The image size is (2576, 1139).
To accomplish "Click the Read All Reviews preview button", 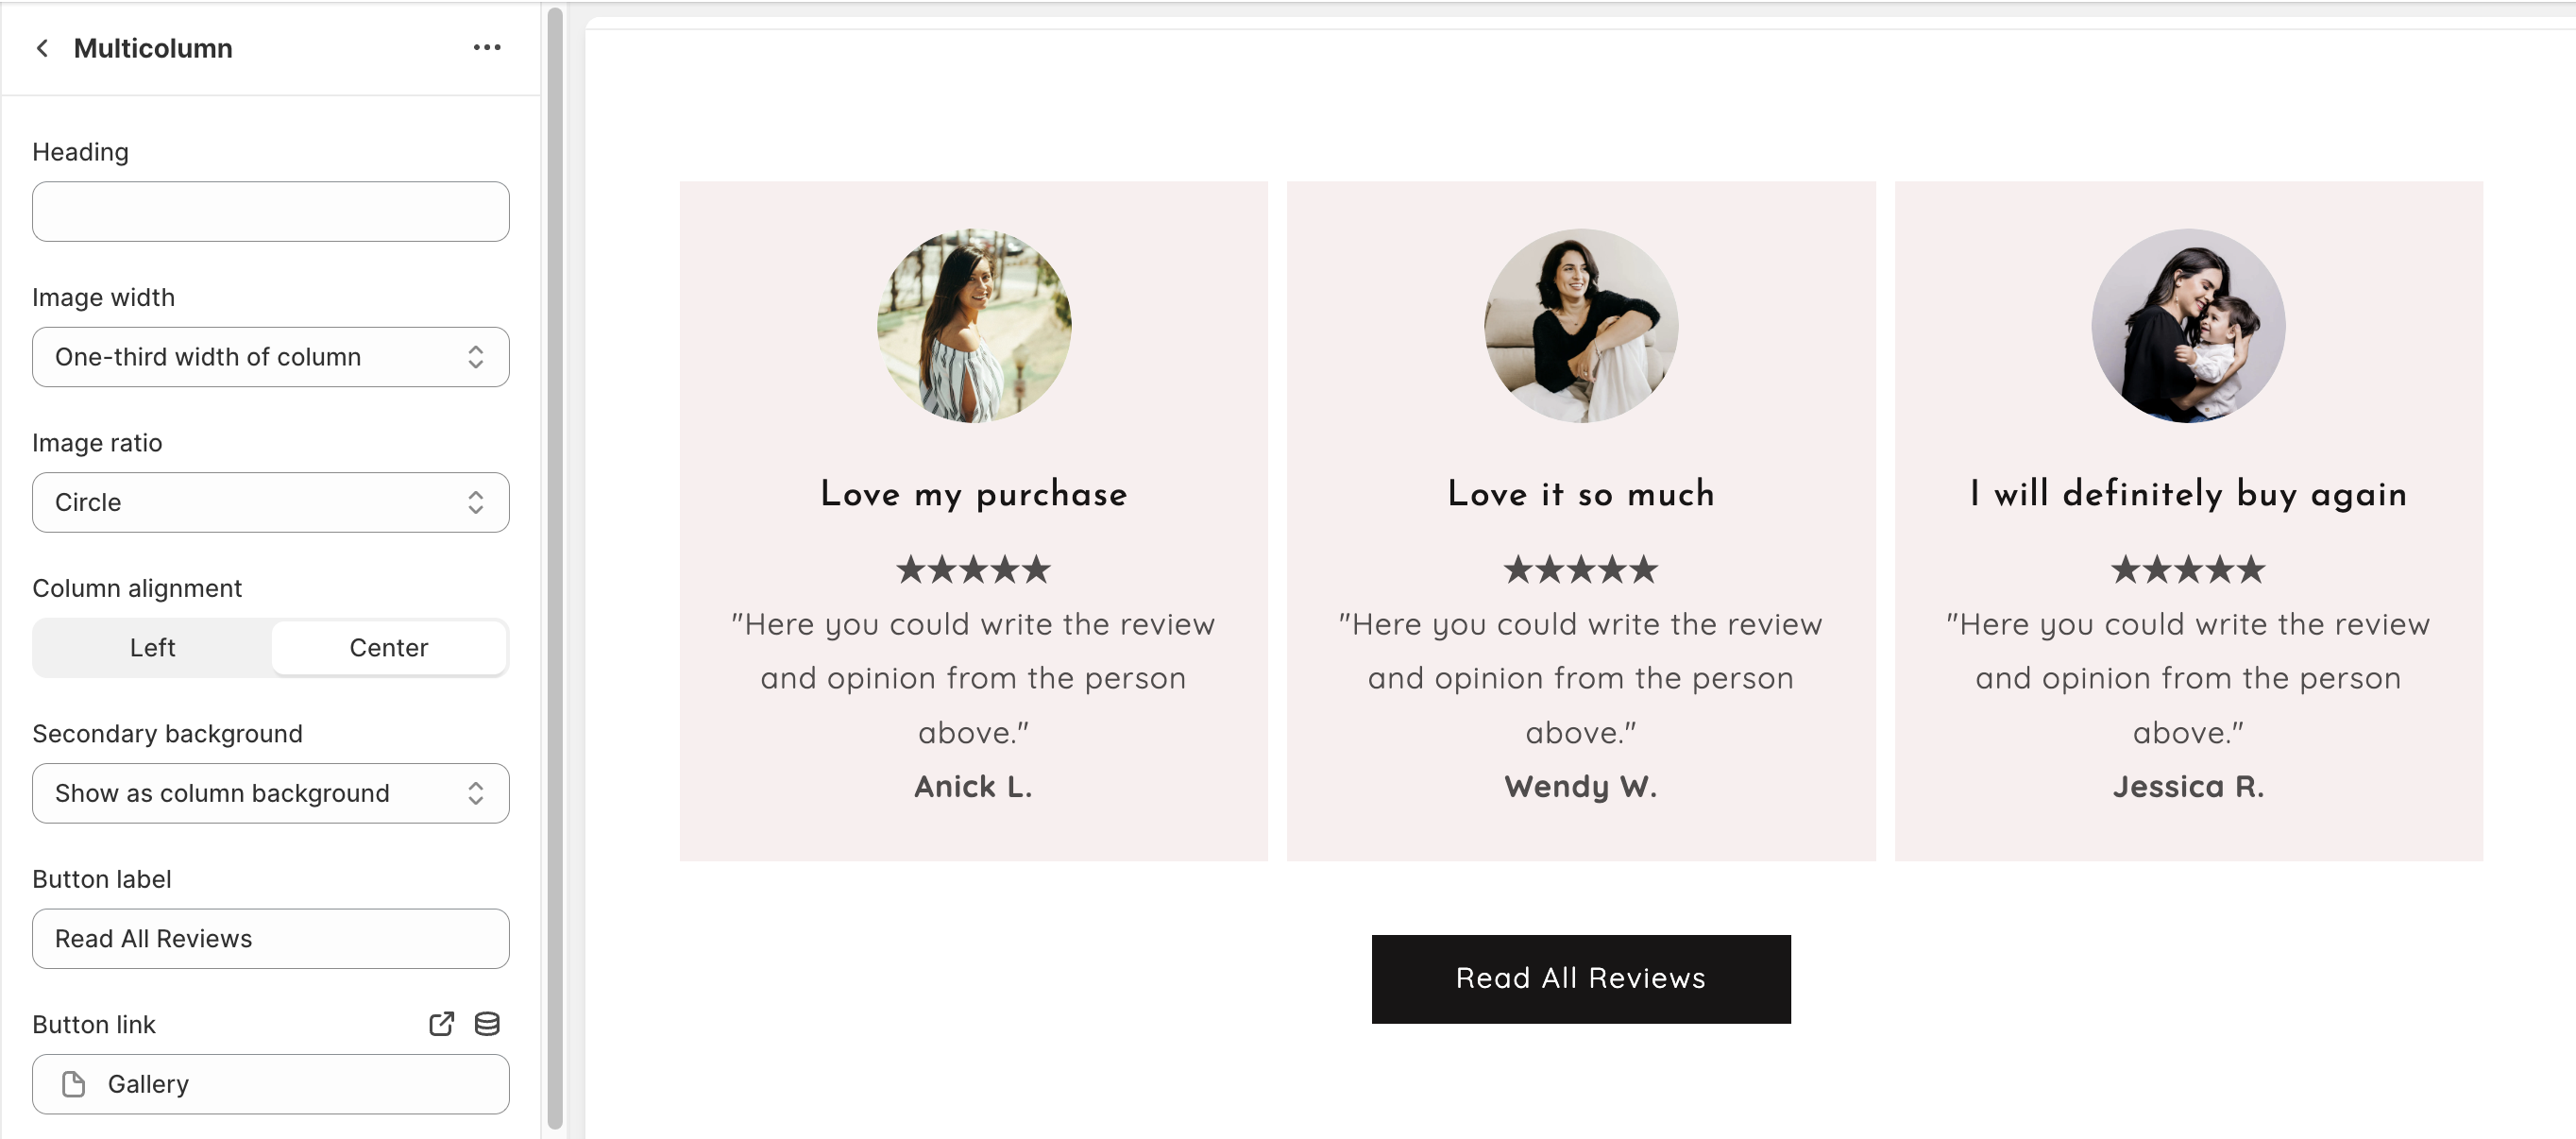I will 1580,979.
